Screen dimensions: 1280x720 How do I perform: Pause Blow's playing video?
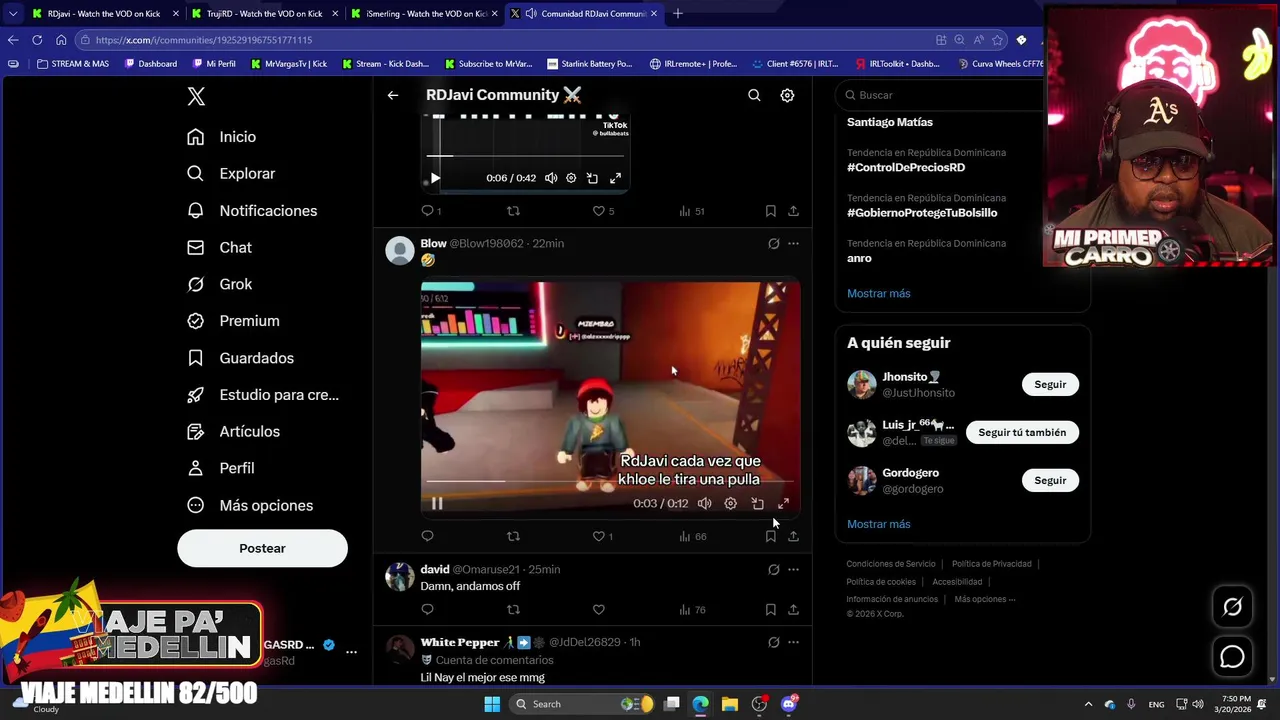tap(437, 503)
